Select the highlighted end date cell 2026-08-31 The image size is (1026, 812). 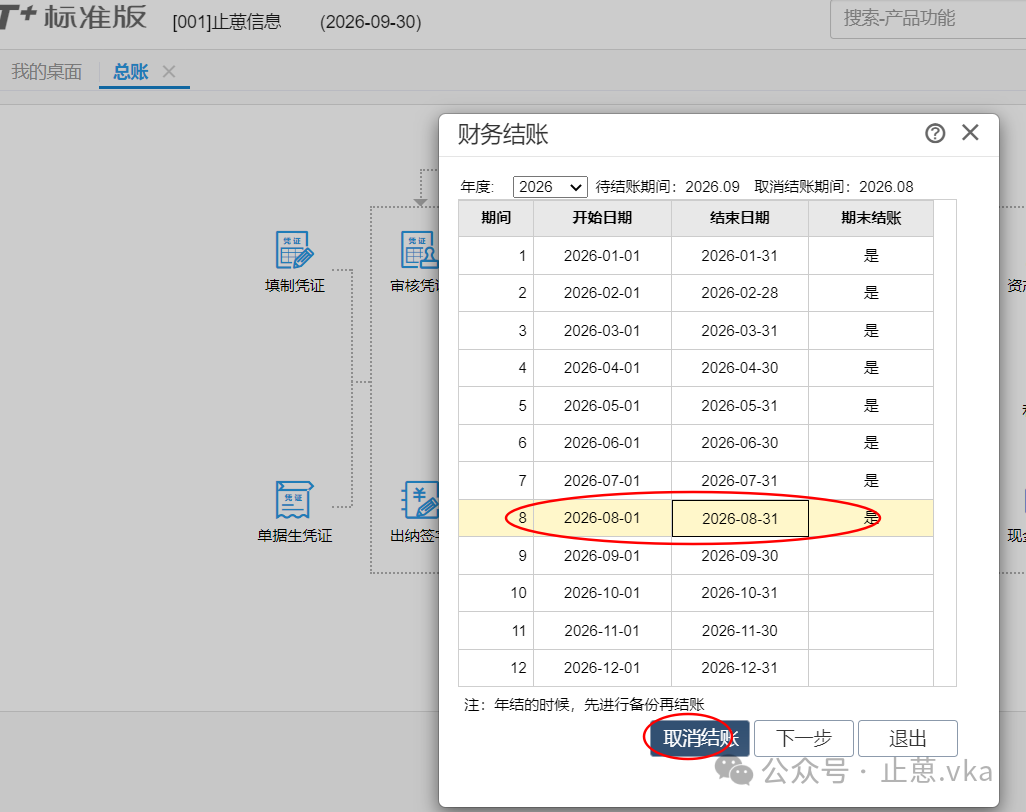[x=740, y=518]
